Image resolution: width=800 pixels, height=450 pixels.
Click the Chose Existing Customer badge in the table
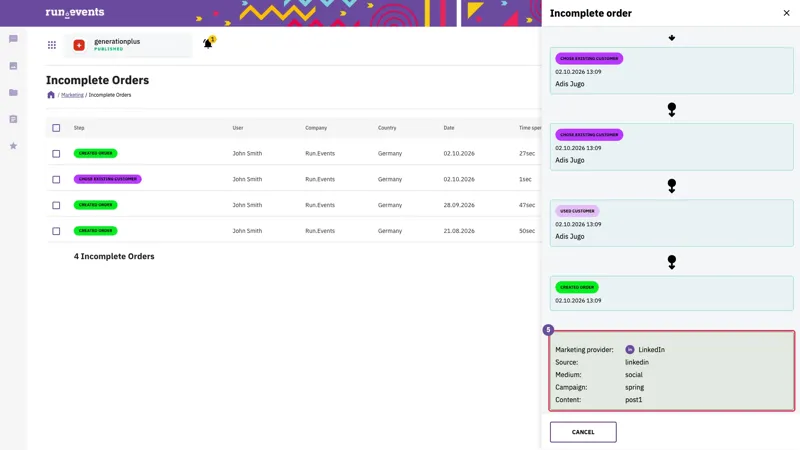point(108,179)
